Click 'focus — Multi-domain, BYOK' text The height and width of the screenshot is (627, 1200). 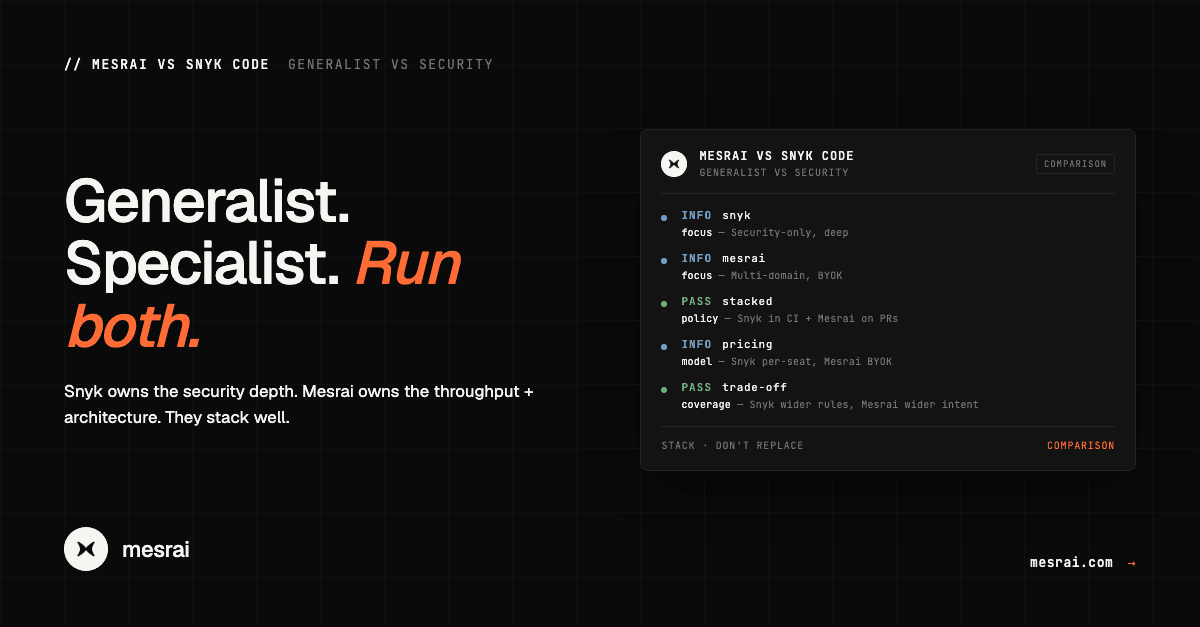762,276
